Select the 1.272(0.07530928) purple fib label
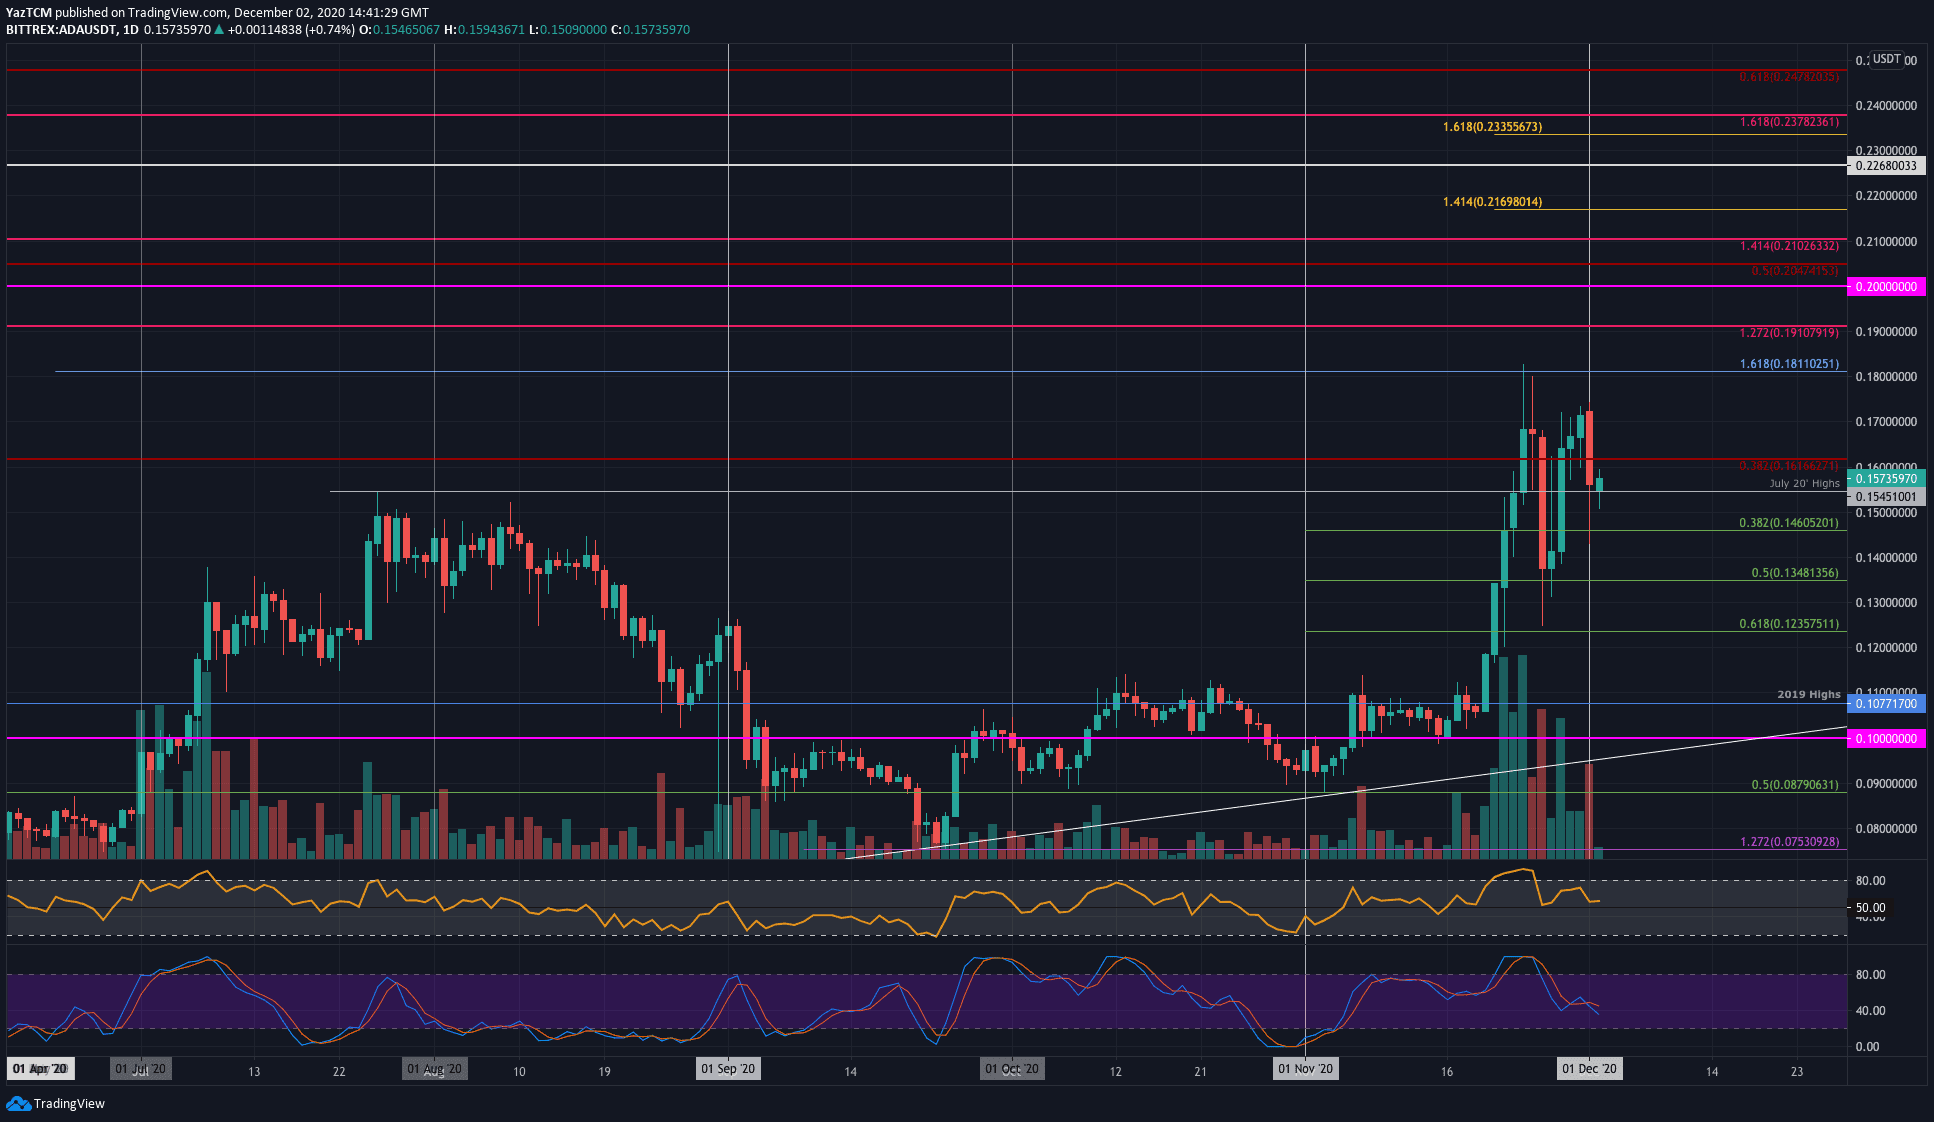1934x1122 pixels. tap(1789, 842)
